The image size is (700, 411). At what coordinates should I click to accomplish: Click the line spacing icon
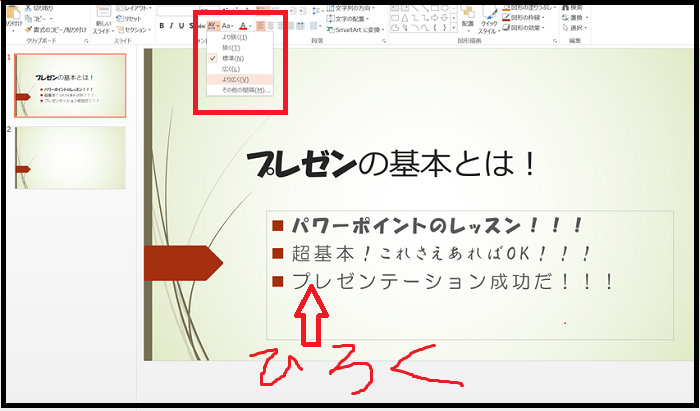click(x=317, y=10)
